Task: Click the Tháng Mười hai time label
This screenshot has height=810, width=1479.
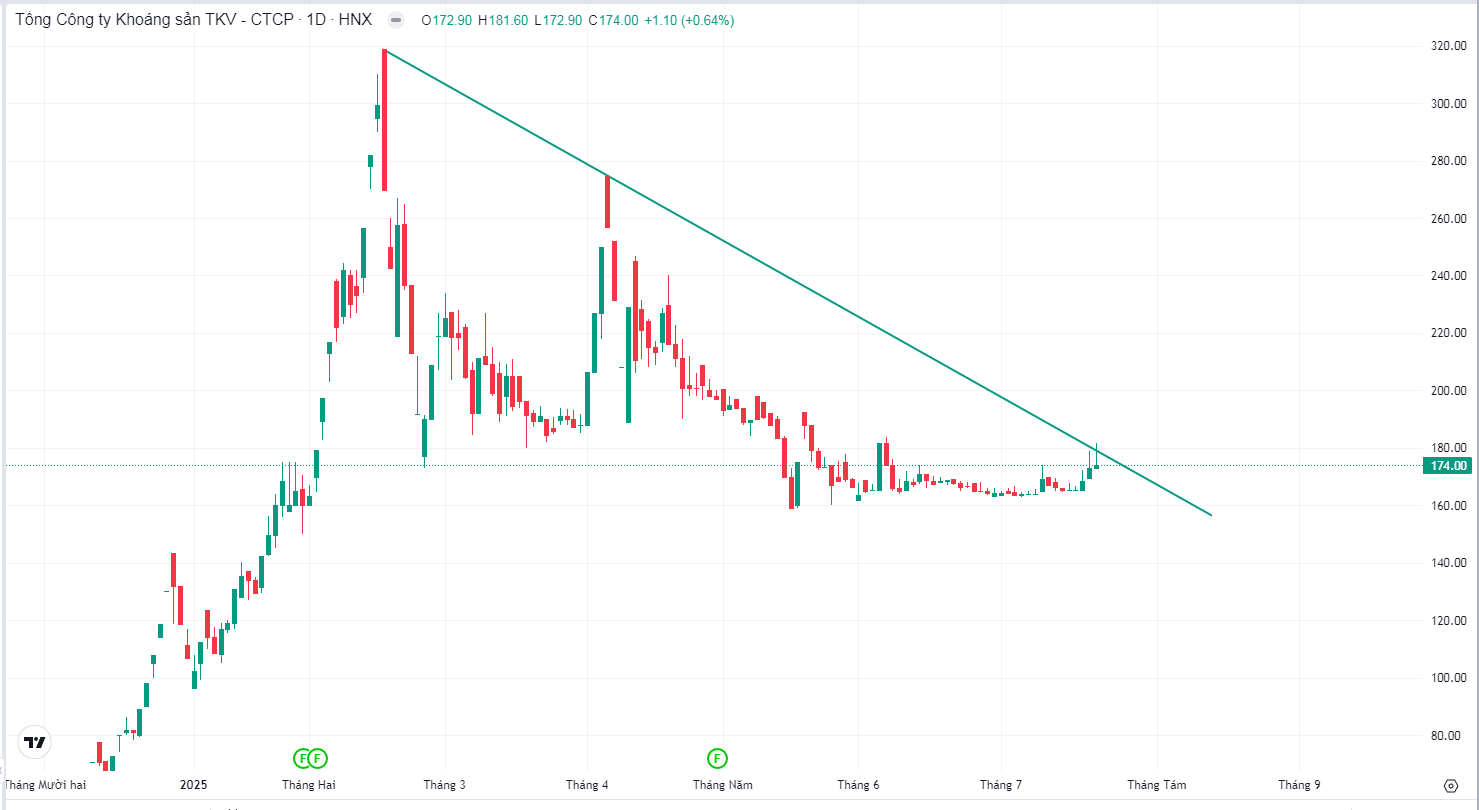Action: [46, 785]
